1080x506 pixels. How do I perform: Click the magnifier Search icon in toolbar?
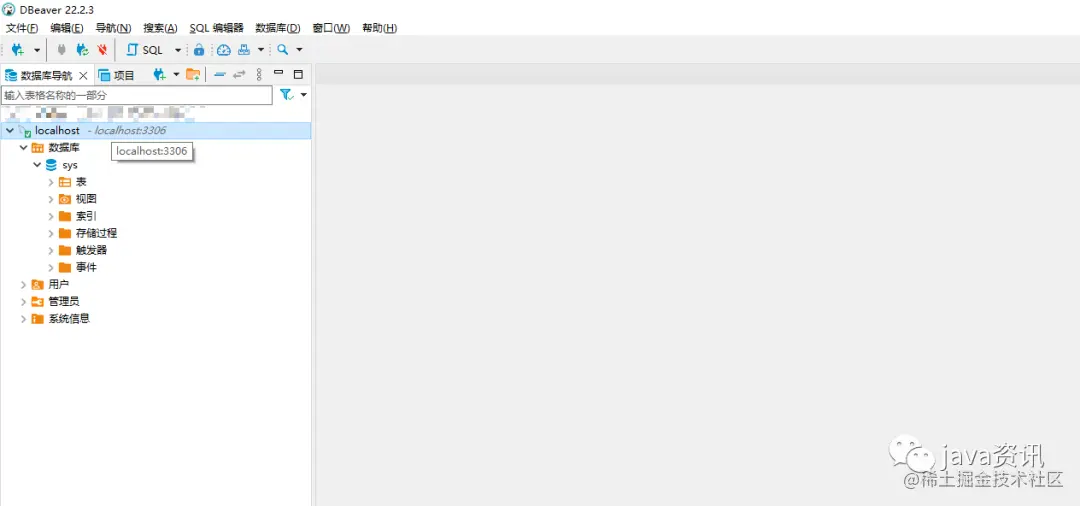coord(282,50)
